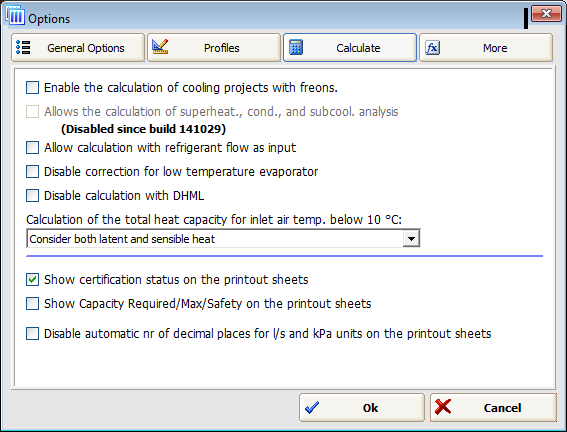Check Disable calculation with DHML
This screenshot has height=432, width=567.
pyautogui.click(x=33, y=196)
